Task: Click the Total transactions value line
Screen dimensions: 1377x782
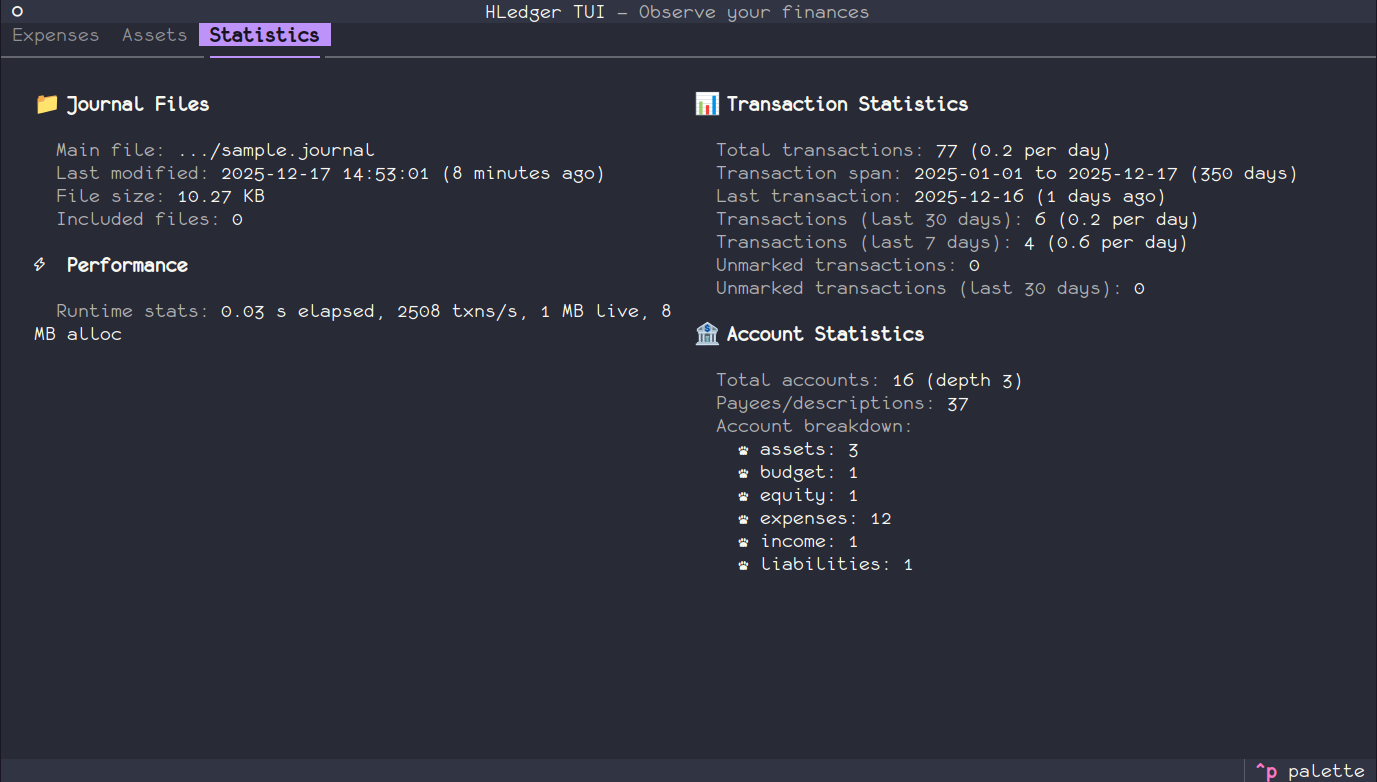Action: pyautogui.click(x=913, y=150)
